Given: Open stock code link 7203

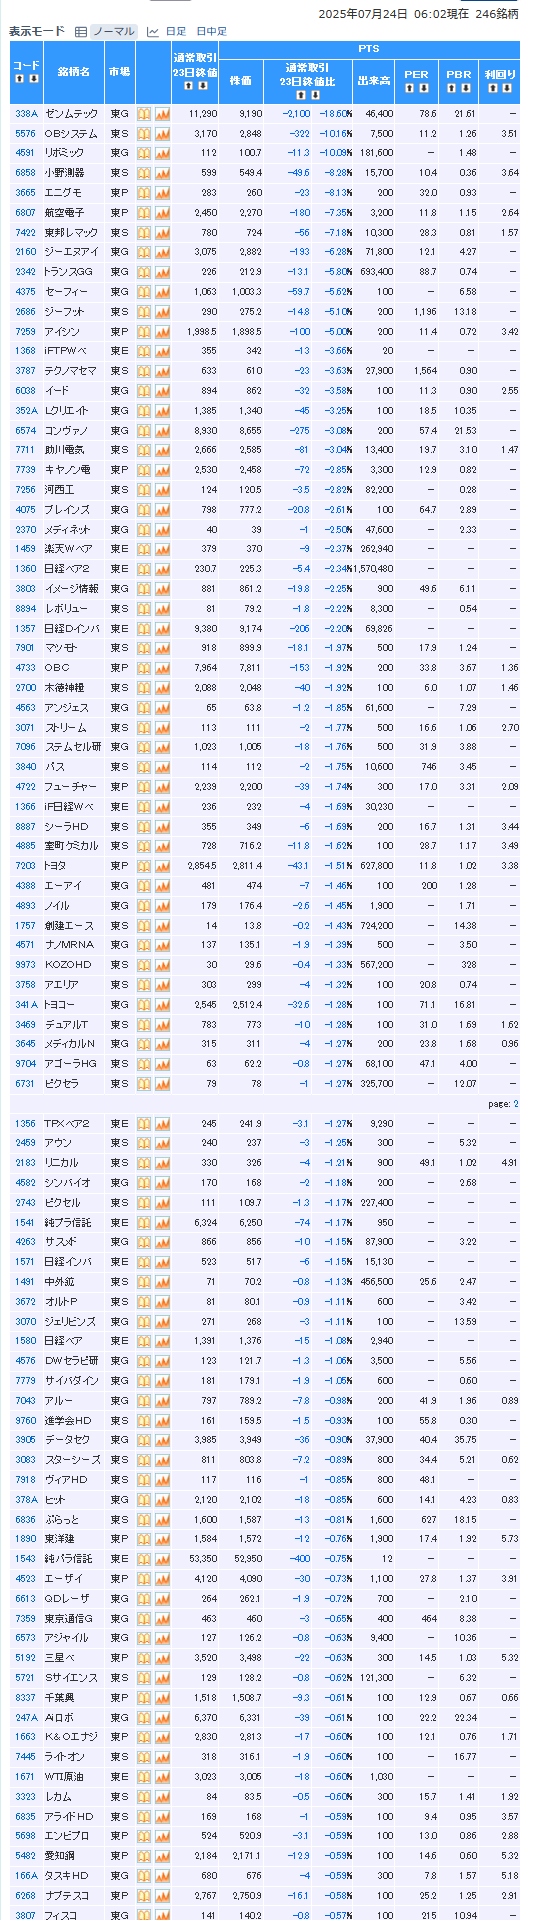Looking at the screenshot, I should [25, 866].
